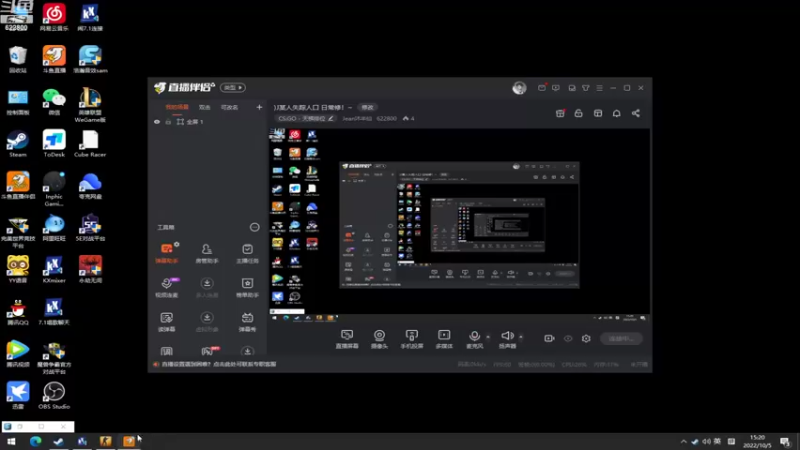Viewport: 800px width, 450px height.
Task: Open the 弹幕秀 tool
Action: (x=247, y=322)
